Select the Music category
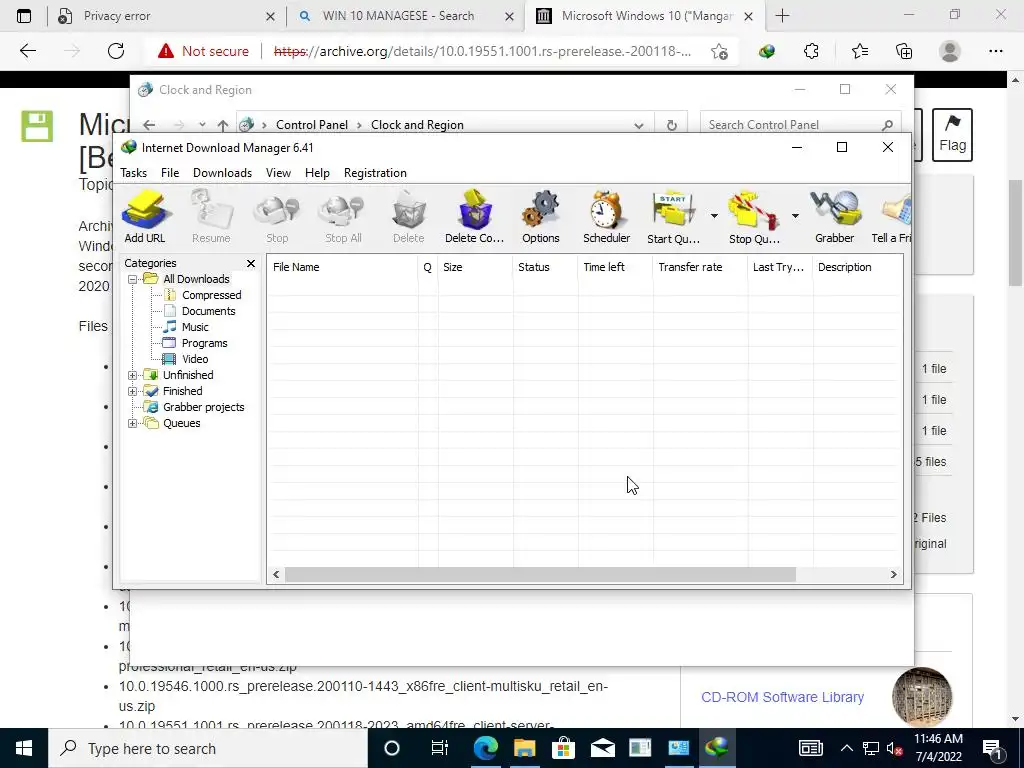This screenshot has height=768, width=1024. [194, 327]
